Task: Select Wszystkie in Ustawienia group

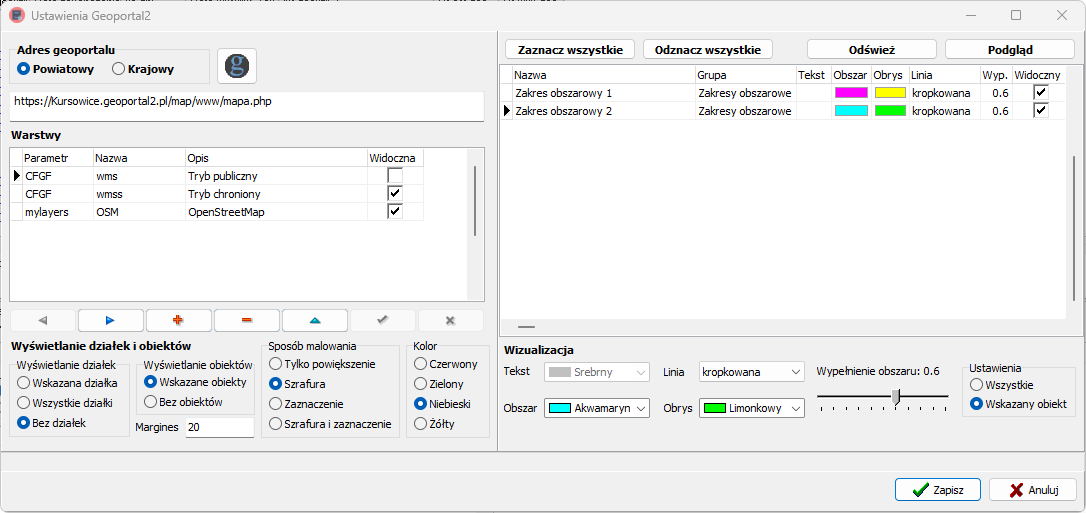Action: (1002, 384)
